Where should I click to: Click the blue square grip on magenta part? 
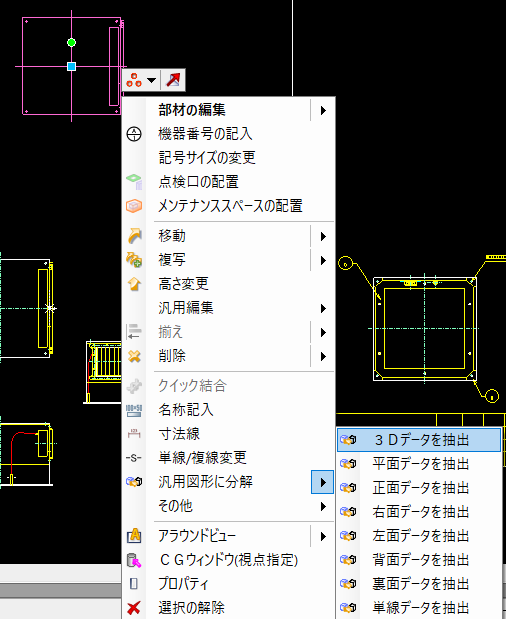tap(71, 66)
